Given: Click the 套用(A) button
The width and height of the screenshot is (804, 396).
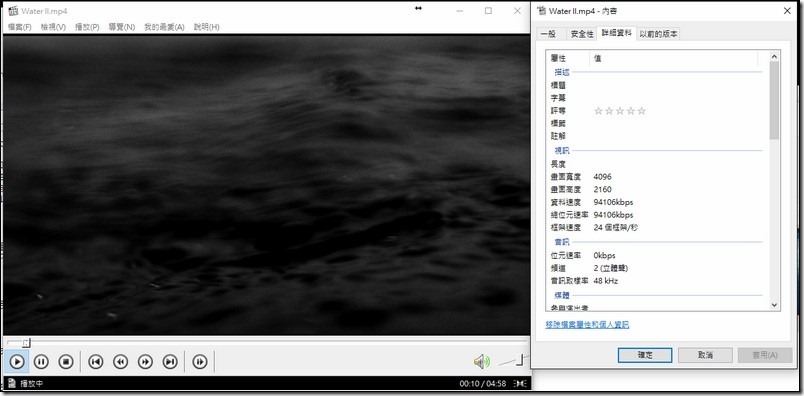Looking at the screenshot, I should click(765, 355).
